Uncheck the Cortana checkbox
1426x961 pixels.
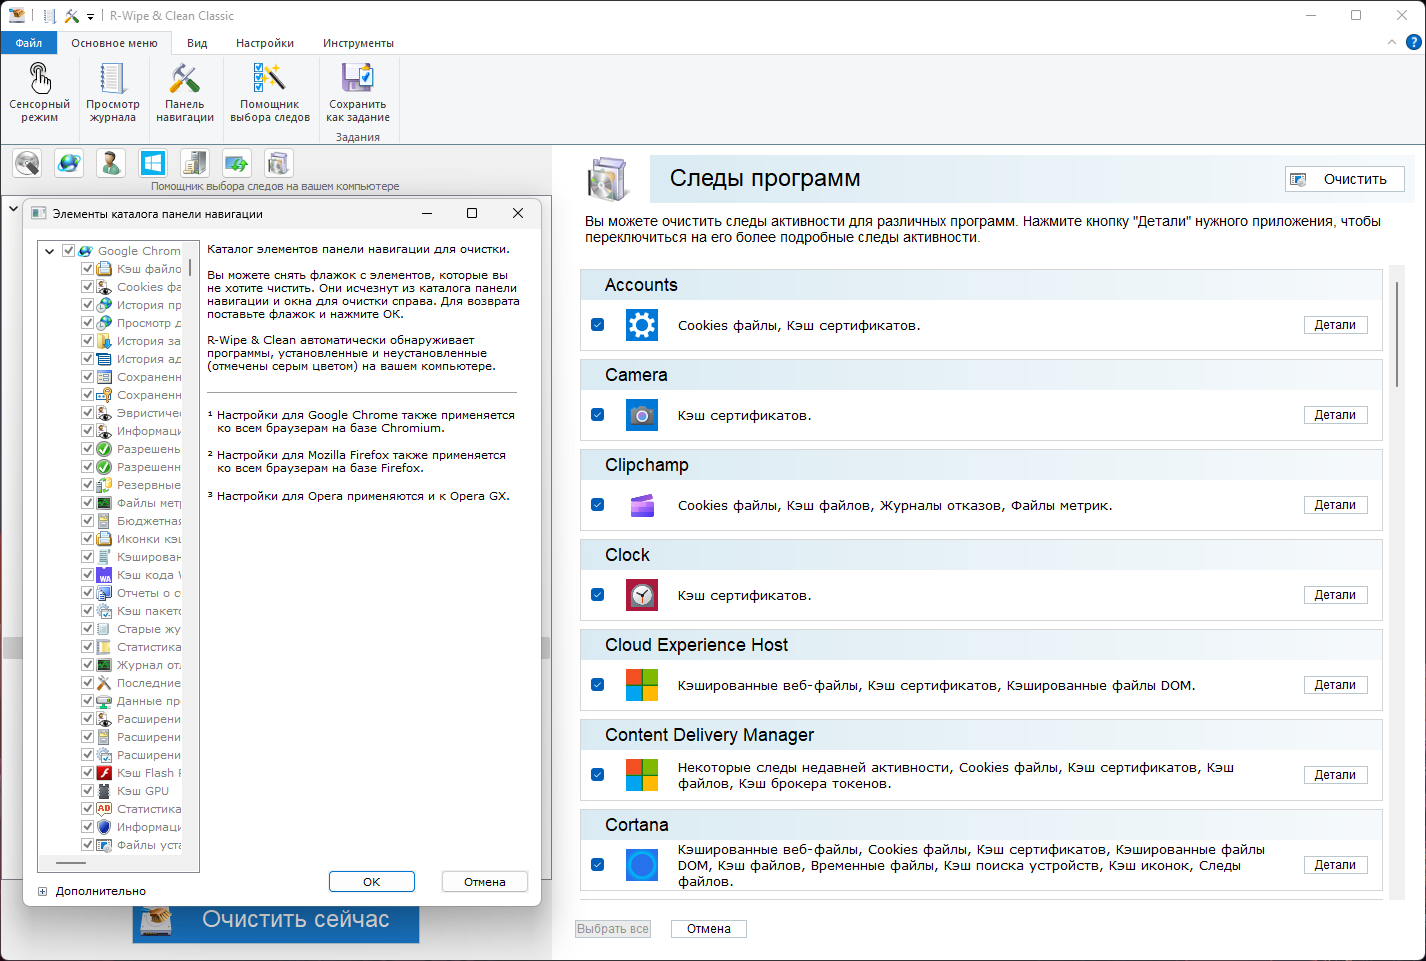pyautogui.click(x=598, y=865)
